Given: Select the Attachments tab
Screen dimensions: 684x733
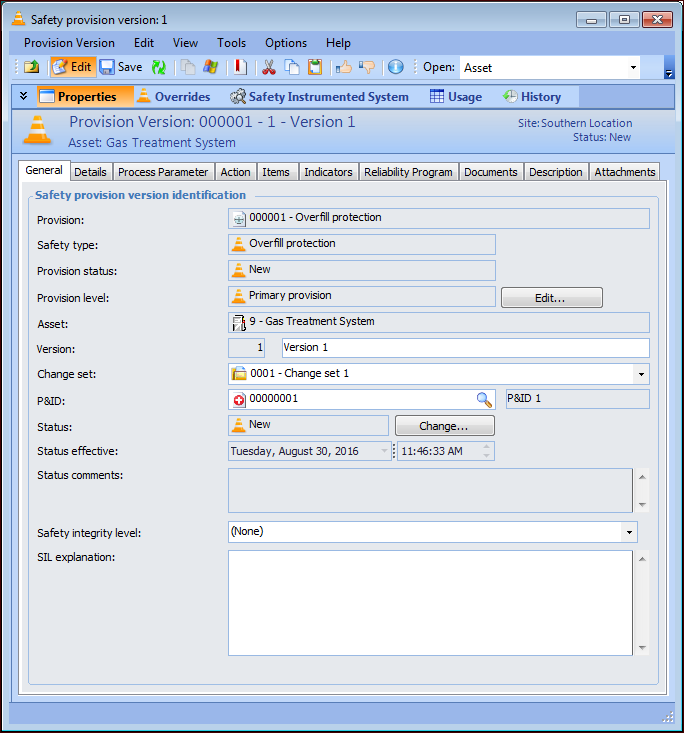Looking at the screenshot, I should (625, 172).
